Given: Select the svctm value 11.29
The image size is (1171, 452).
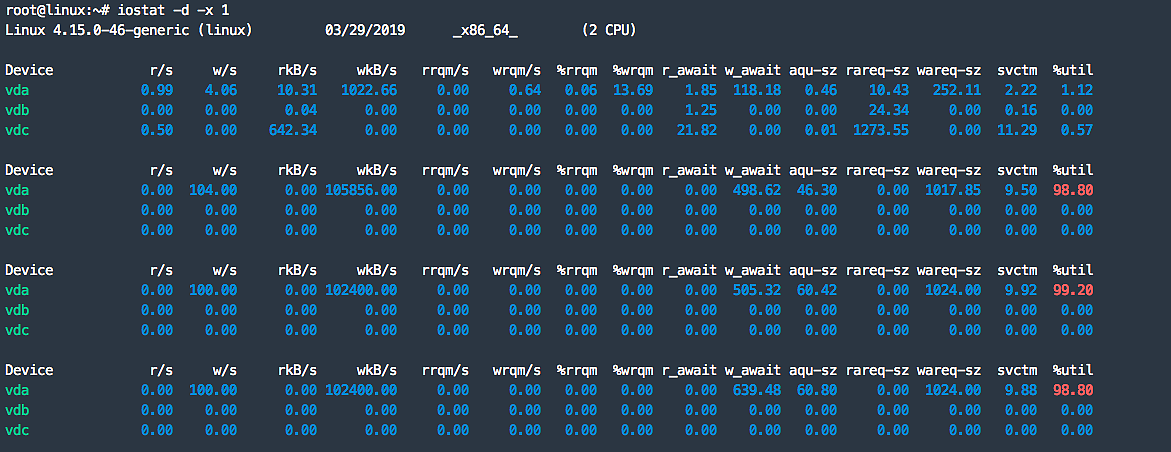Looking at the screenshot, I should pos(1016,130).
